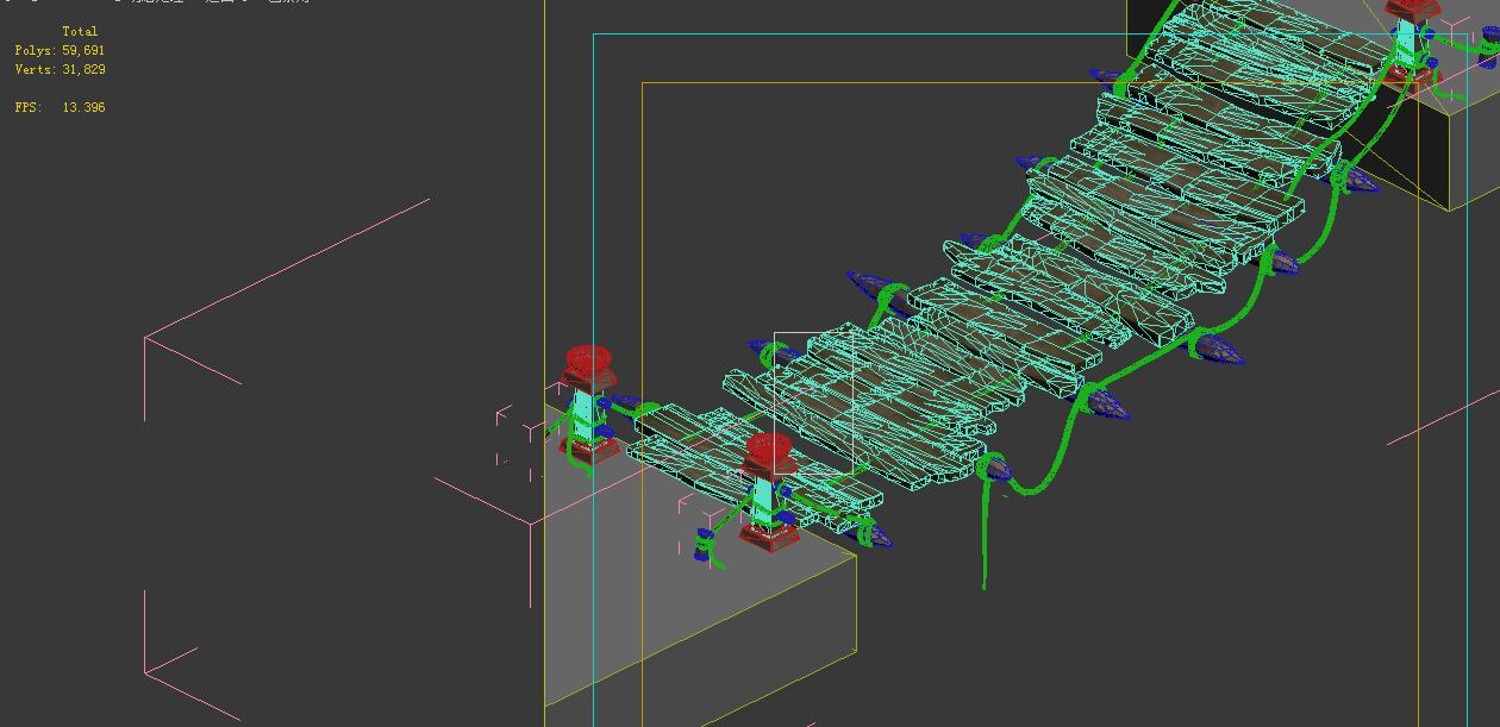Click the Total statistics header

(x=80, y=31)
